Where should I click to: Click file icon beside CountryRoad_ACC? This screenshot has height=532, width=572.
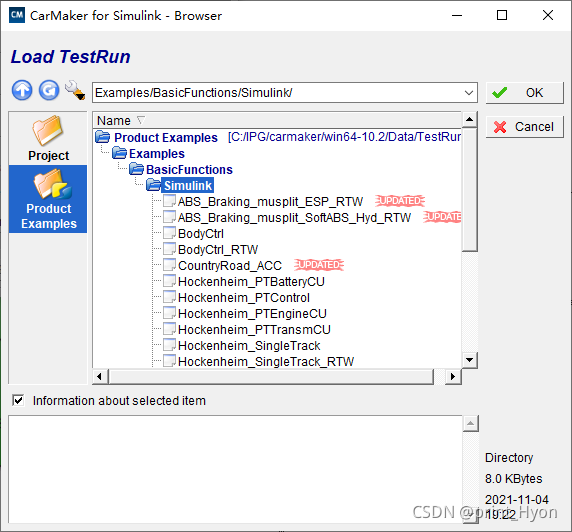pos(169,265)
